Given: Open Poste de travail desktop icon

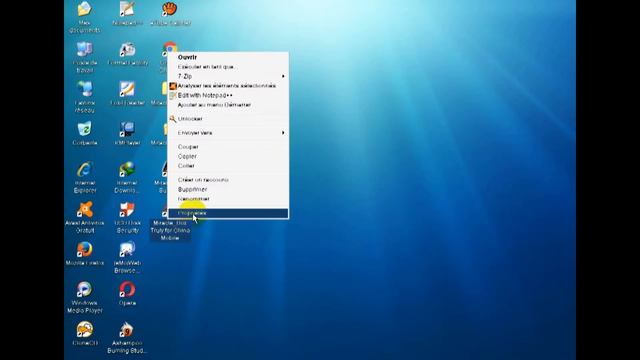Looking at the screenshot, I should point(84,49).
